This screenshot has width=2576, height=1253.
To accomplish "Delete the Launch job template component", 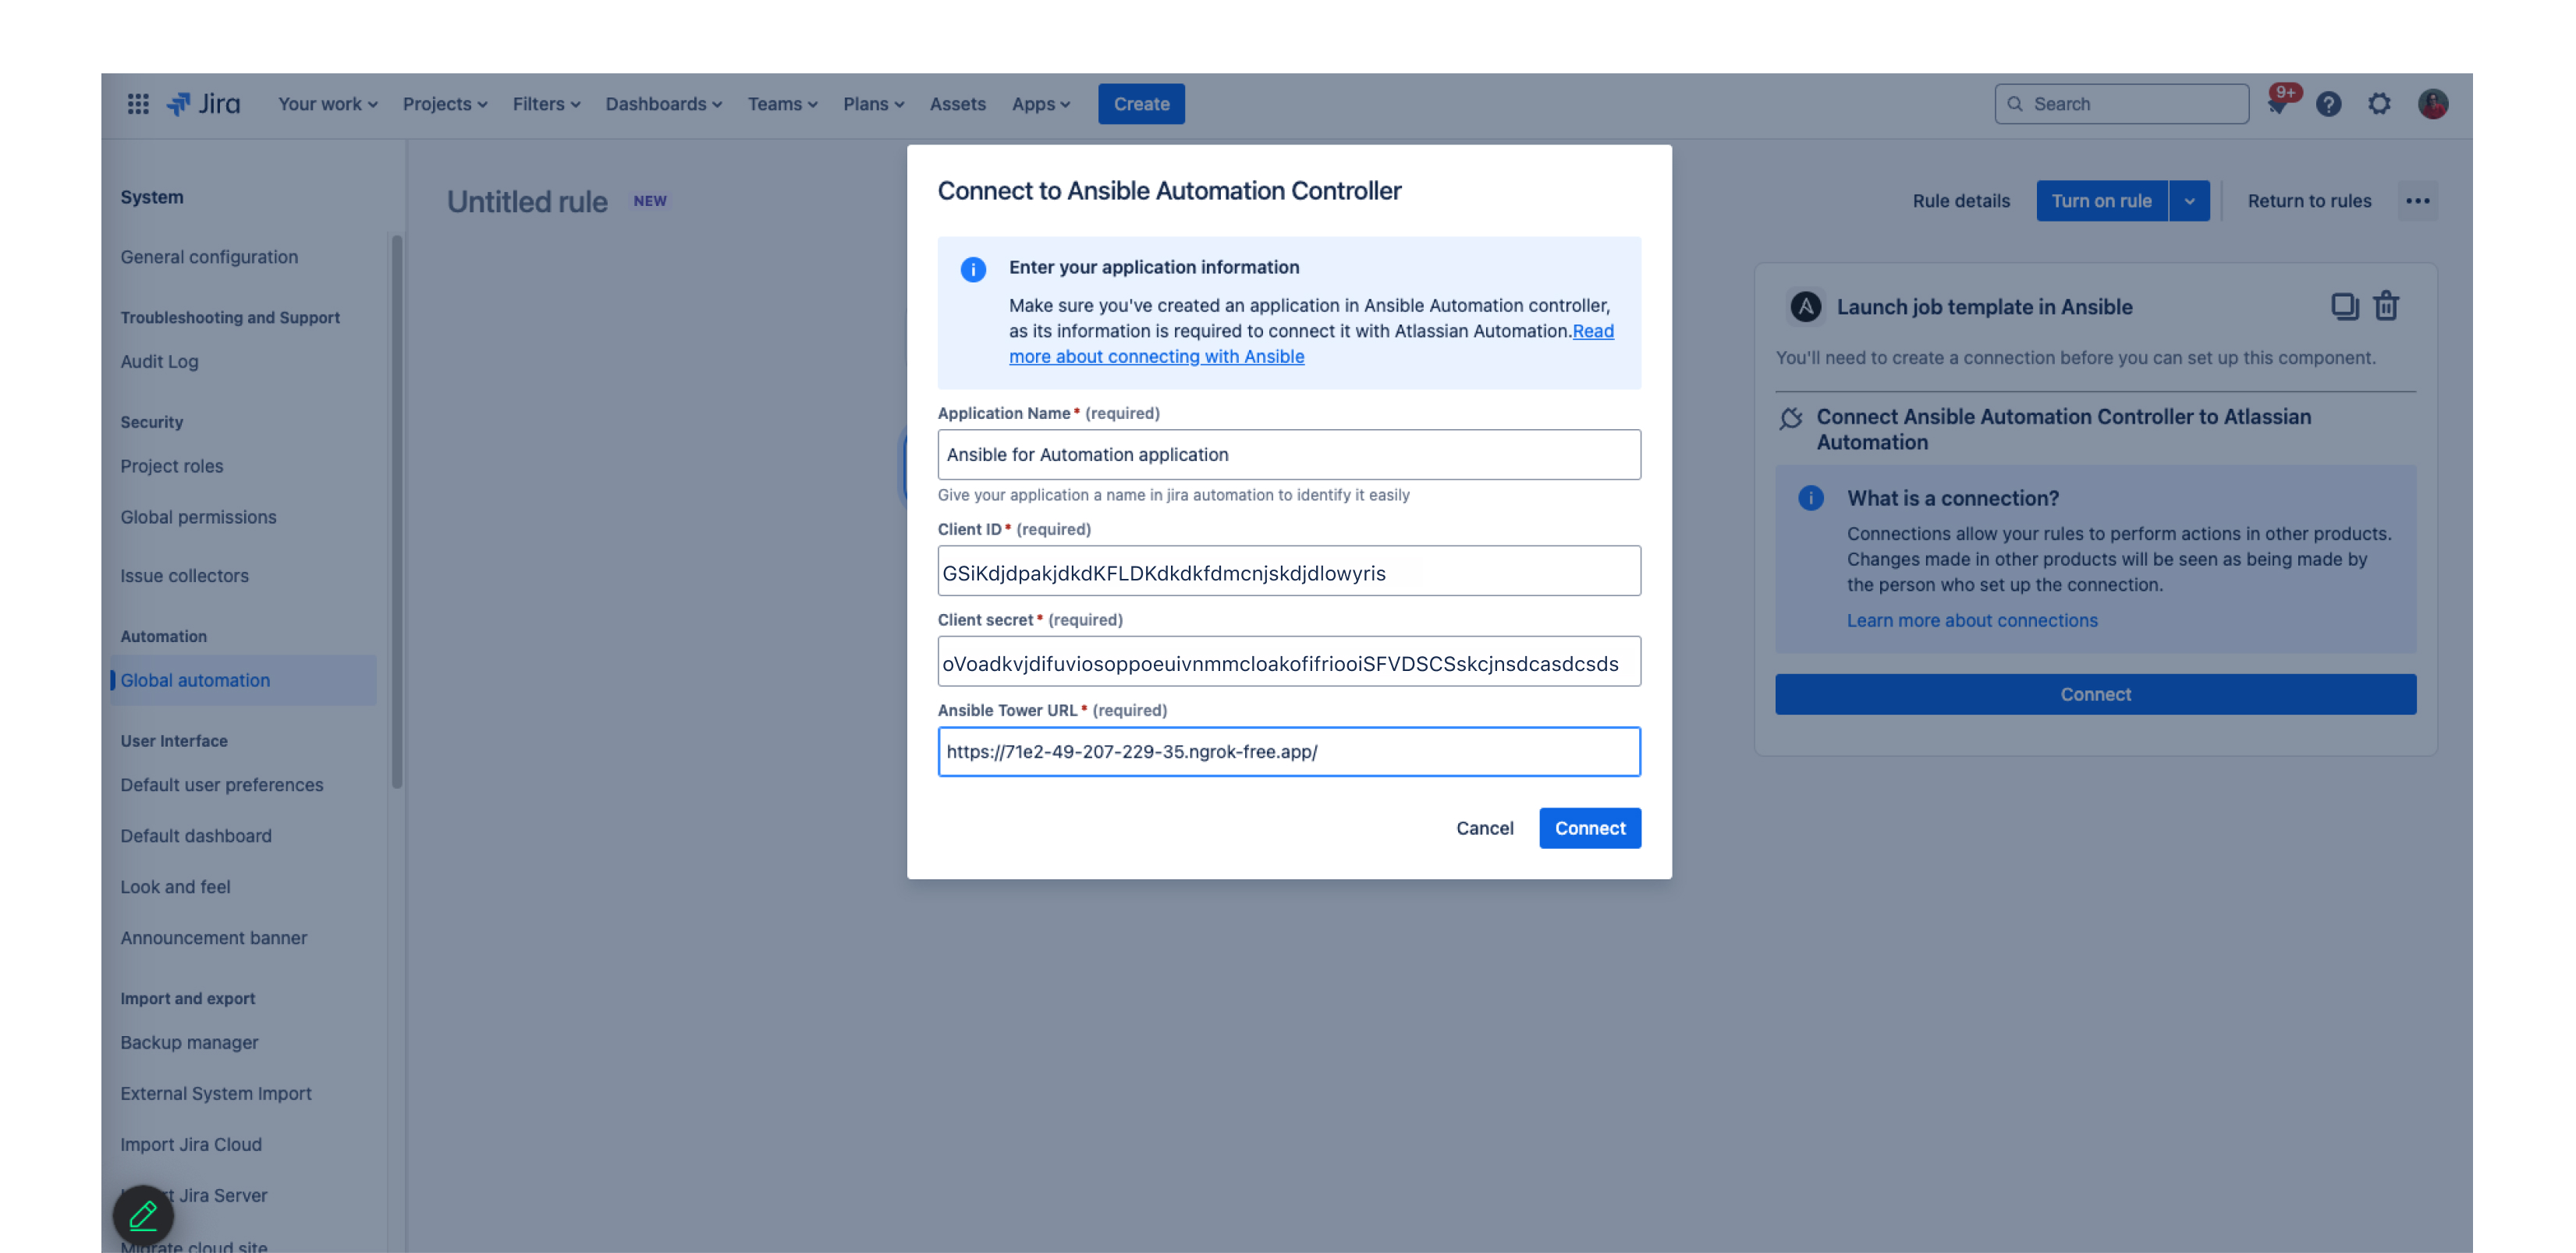I will pyautogui.click(x=2386, y=305).
